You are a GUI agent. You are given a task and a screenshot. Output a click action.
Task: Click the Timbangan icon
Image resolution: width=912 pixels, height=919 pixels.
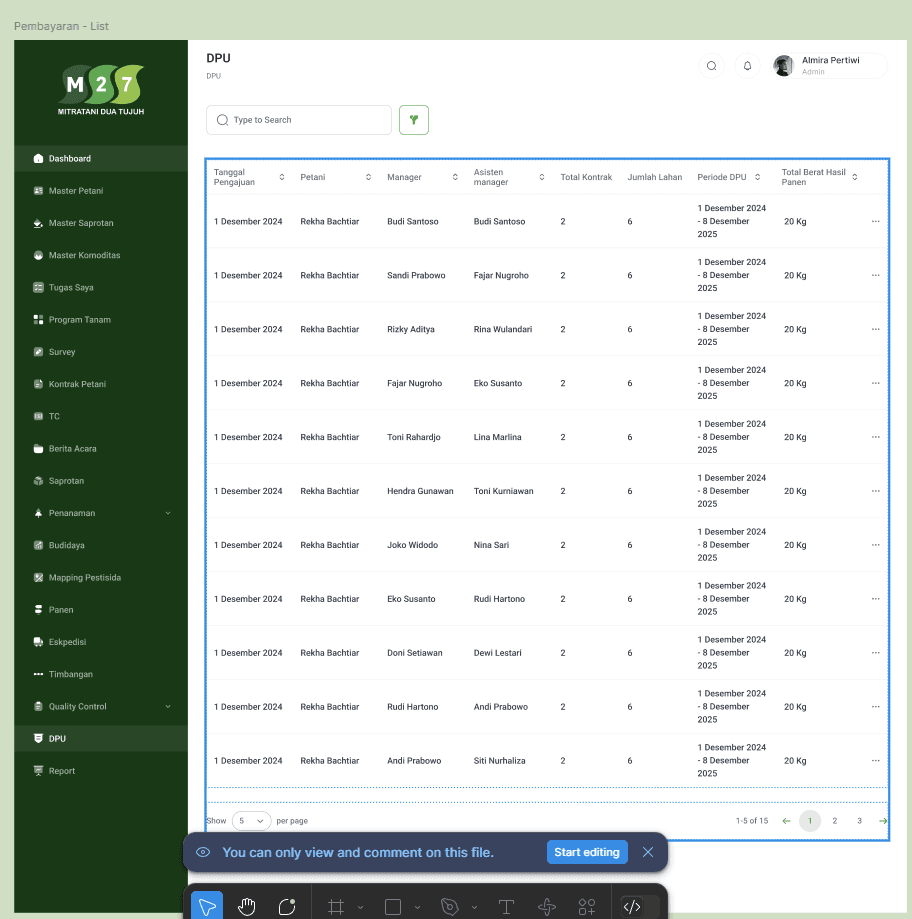tap(38, 674)
